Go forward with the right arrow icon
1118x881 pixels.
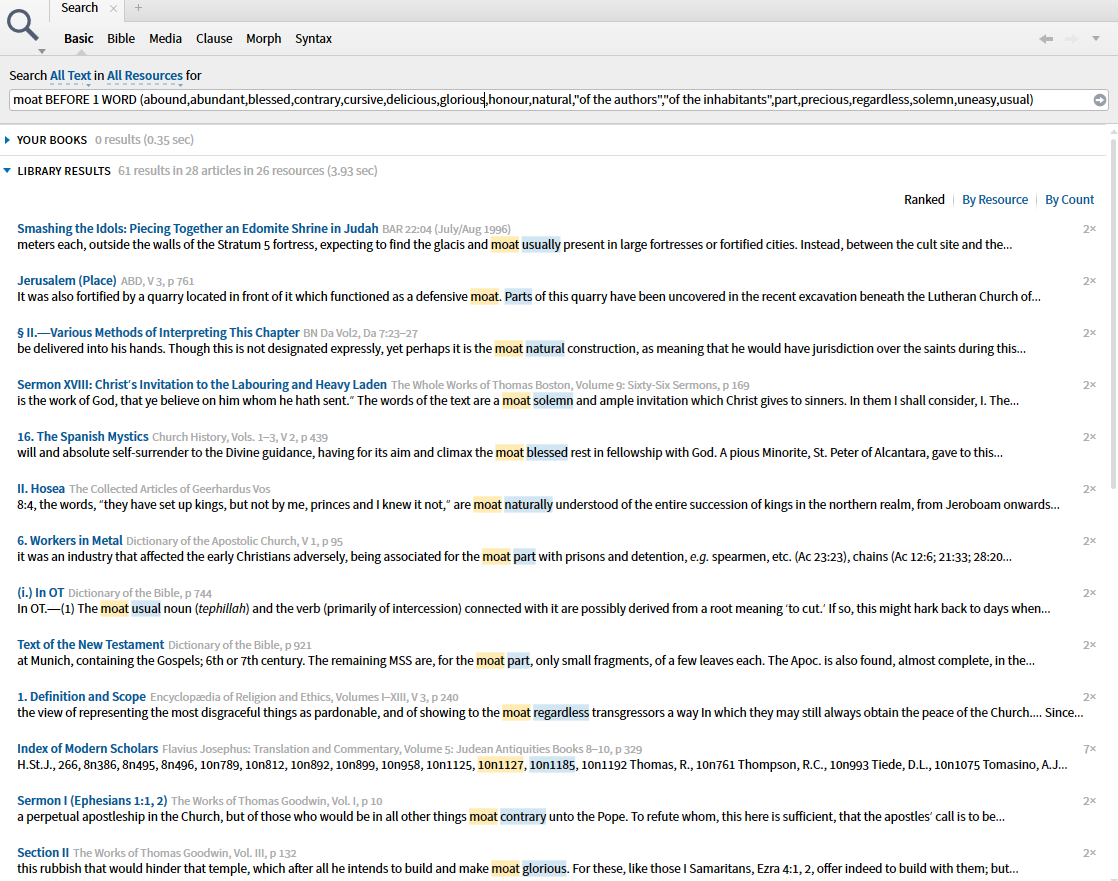1071,38
